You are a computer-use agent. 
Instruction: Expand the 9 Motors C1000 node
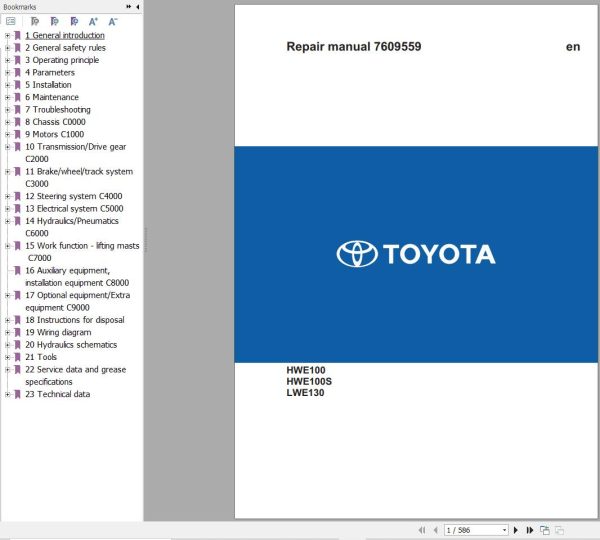7,134
